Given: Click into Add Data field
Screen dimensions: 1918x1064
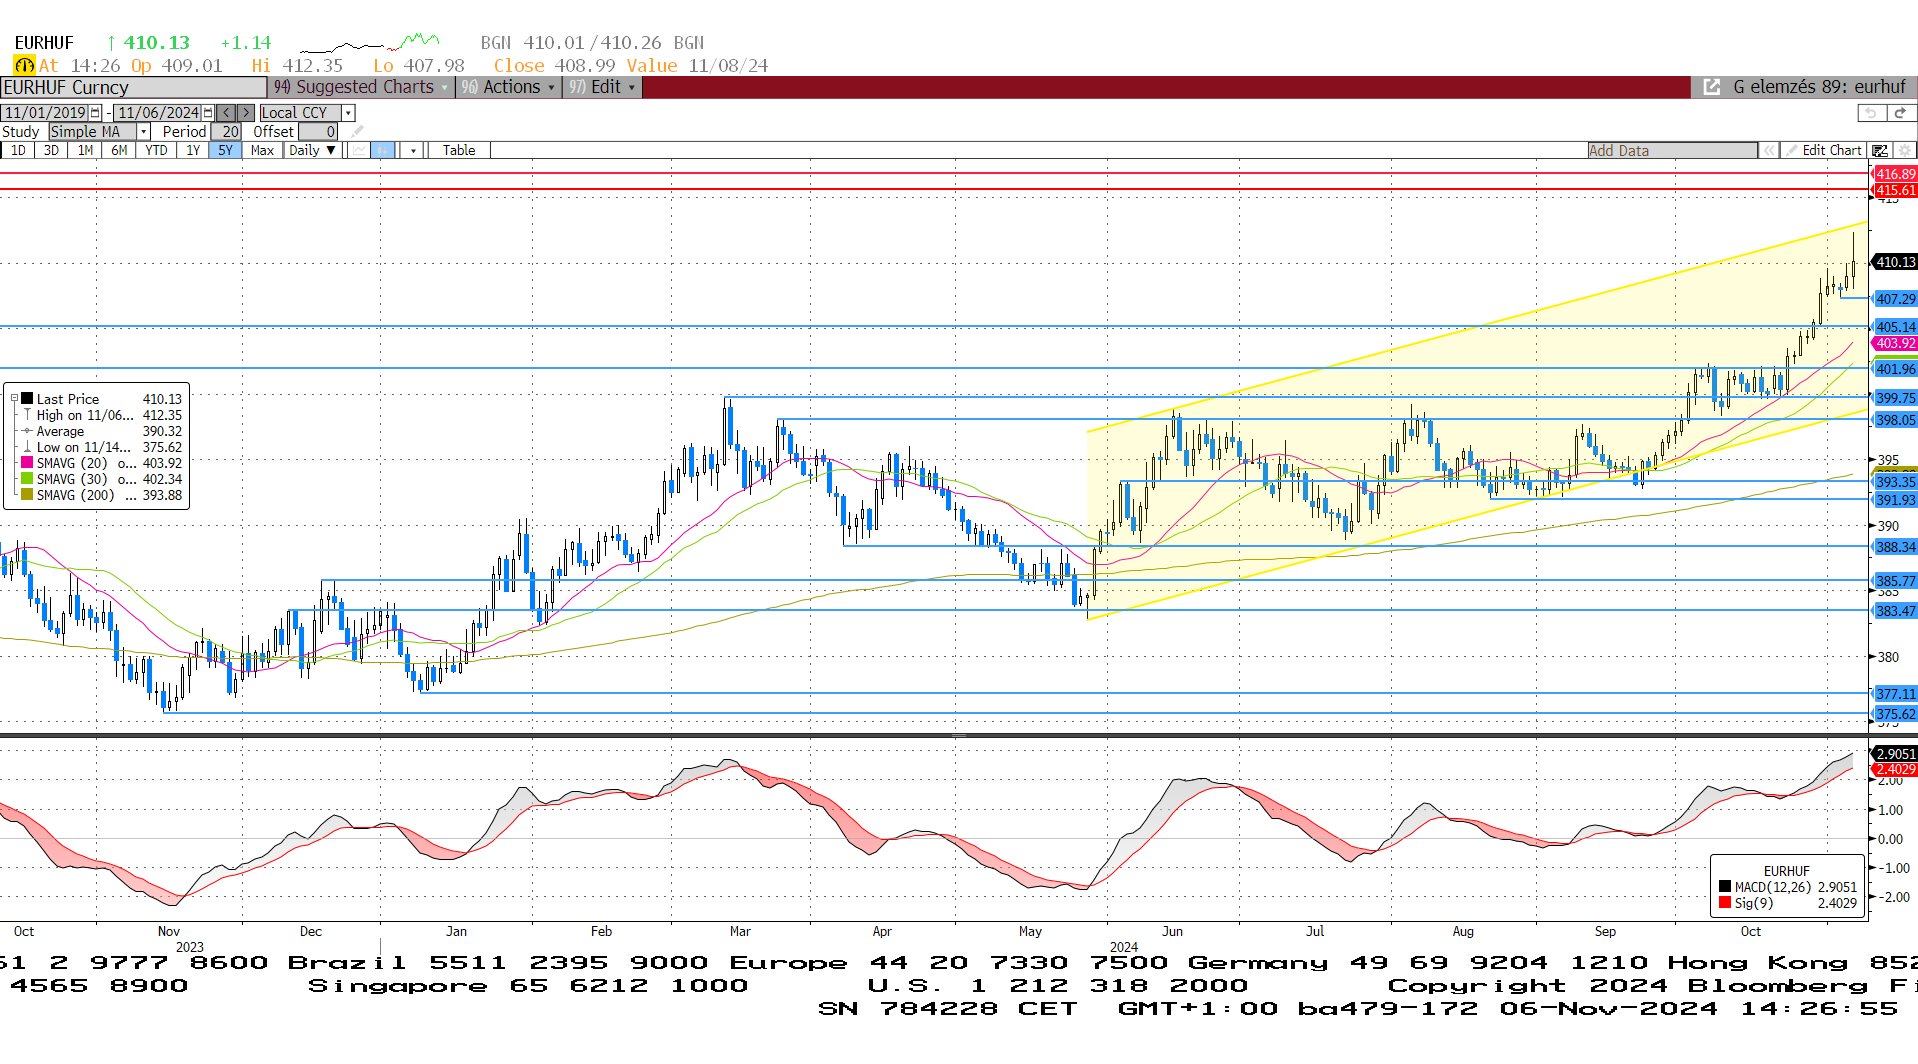Looking at the screenshot, I should tap(1672, 150).
